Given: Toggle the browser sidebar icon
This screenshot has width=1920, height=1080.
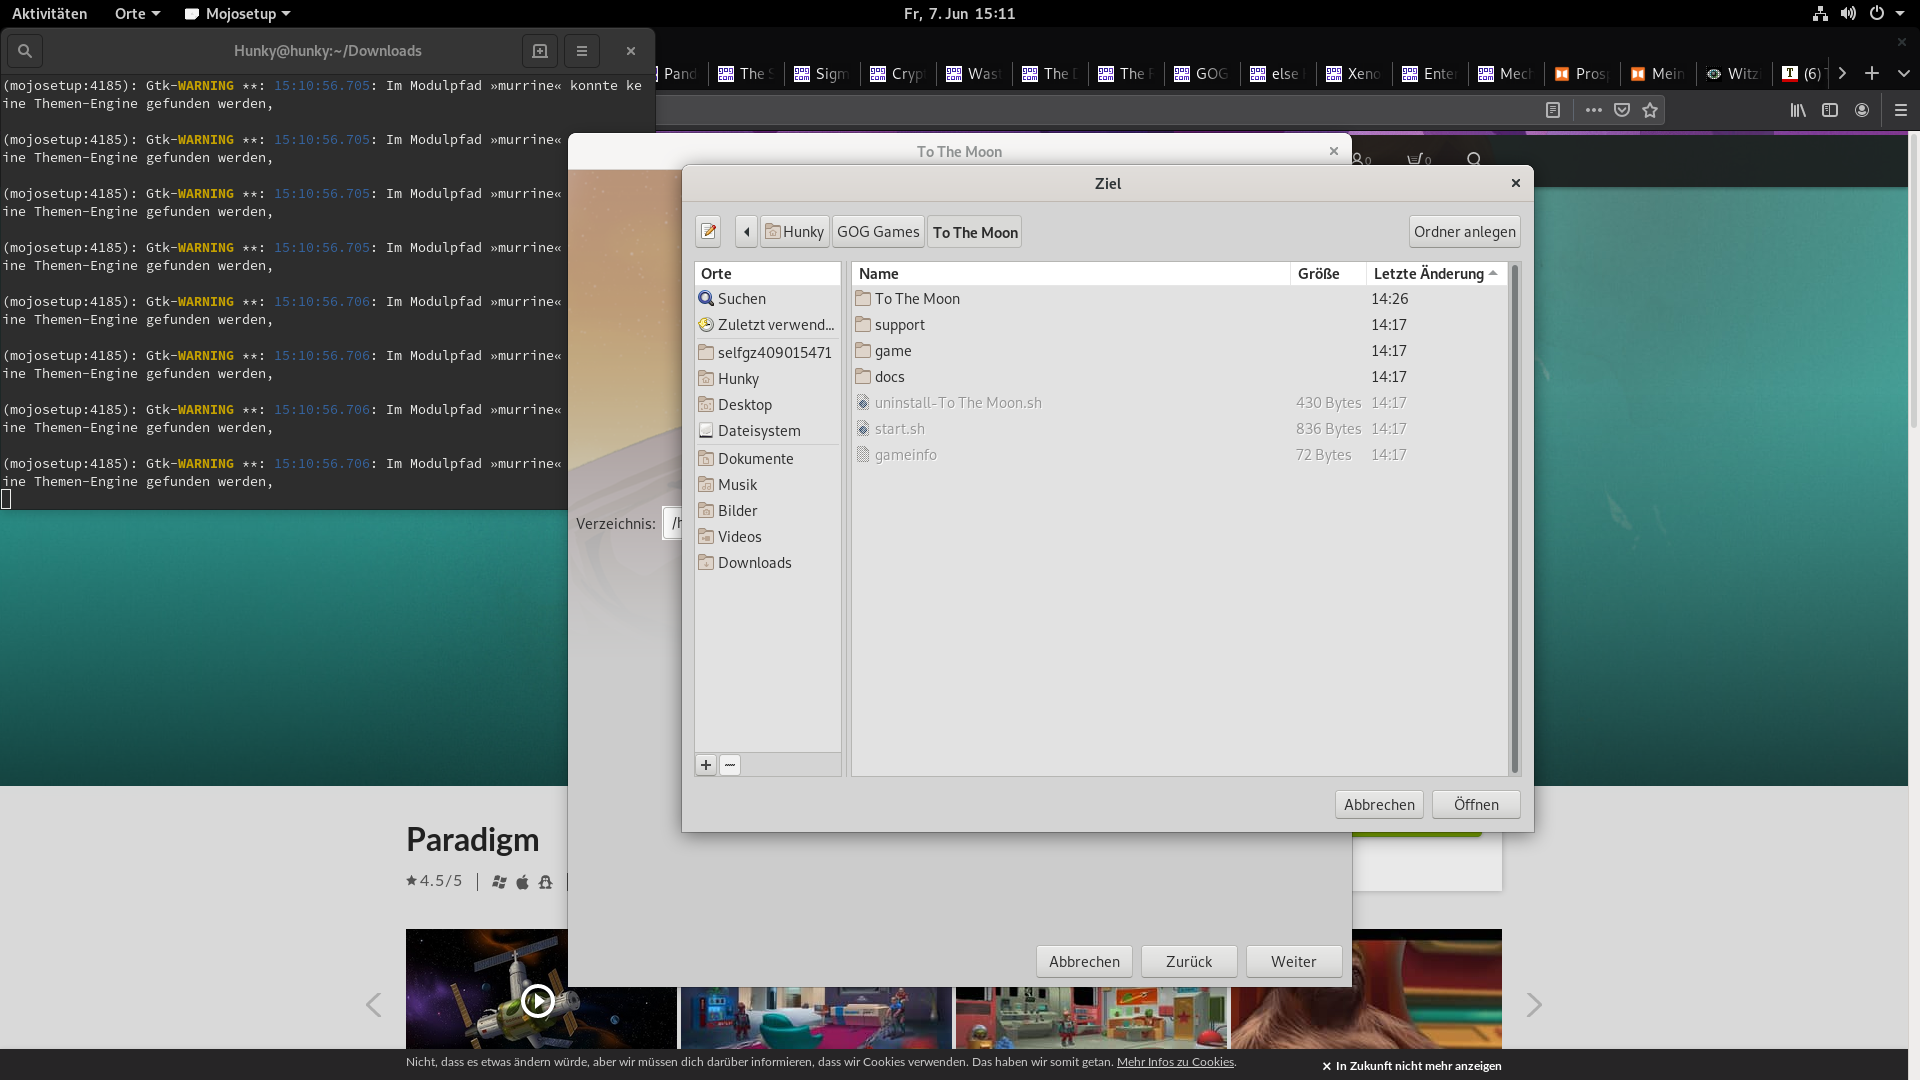Looking at the screenshot, I should (1830, 110).
